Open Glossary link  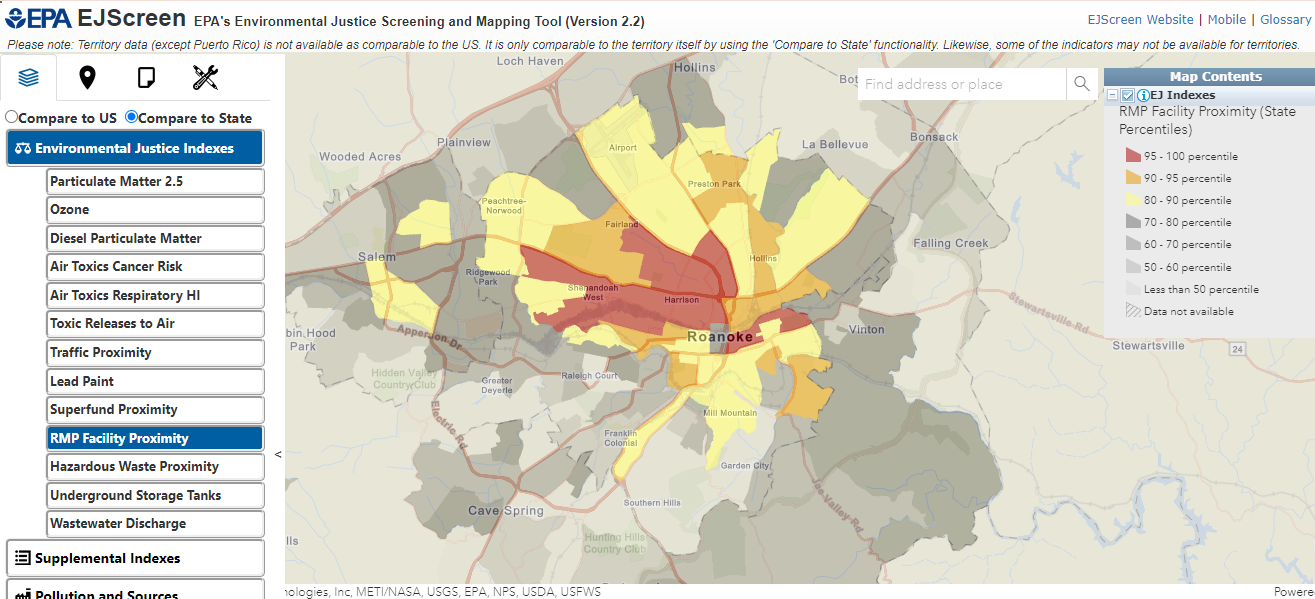tap(1285, 20)
